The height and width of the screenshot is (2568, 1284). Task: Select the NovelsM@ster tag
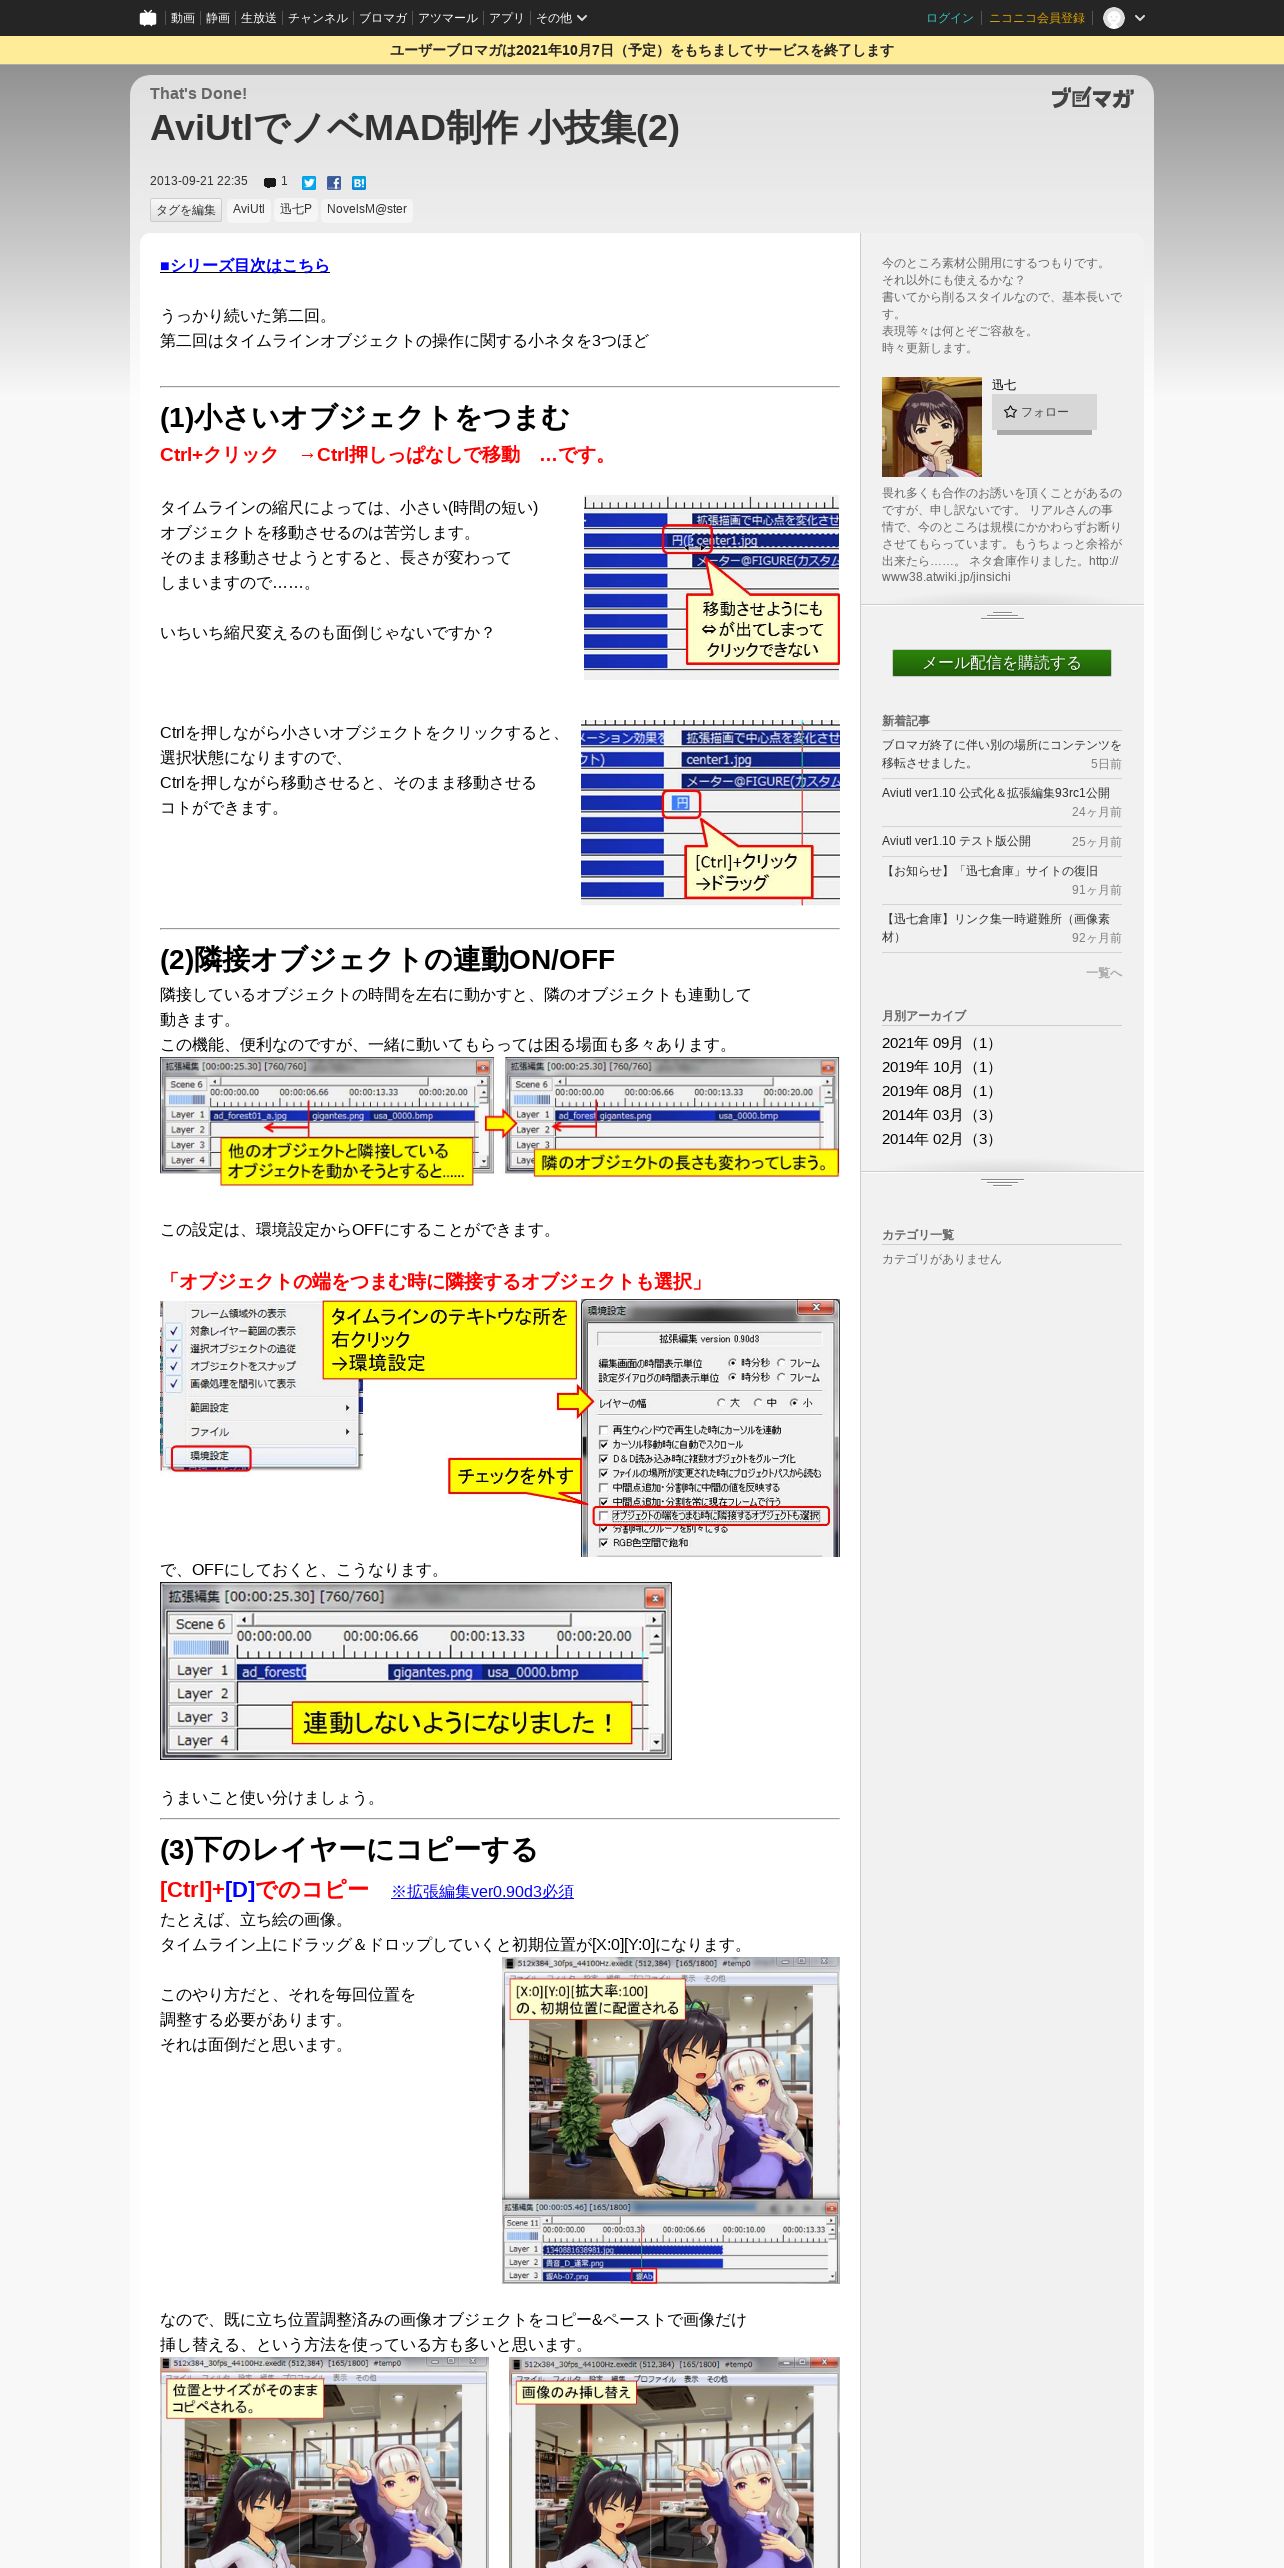coord(367,209)
